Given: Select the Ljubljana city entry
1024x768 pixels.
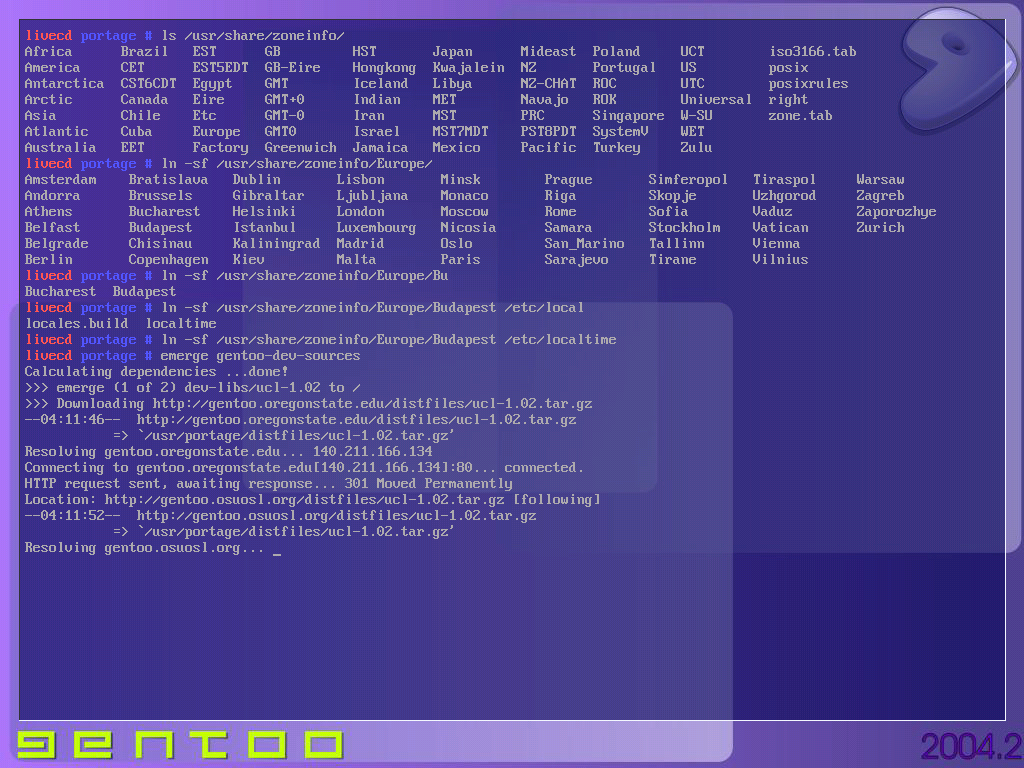Looking at the screenshot, I should pos(372,195).
